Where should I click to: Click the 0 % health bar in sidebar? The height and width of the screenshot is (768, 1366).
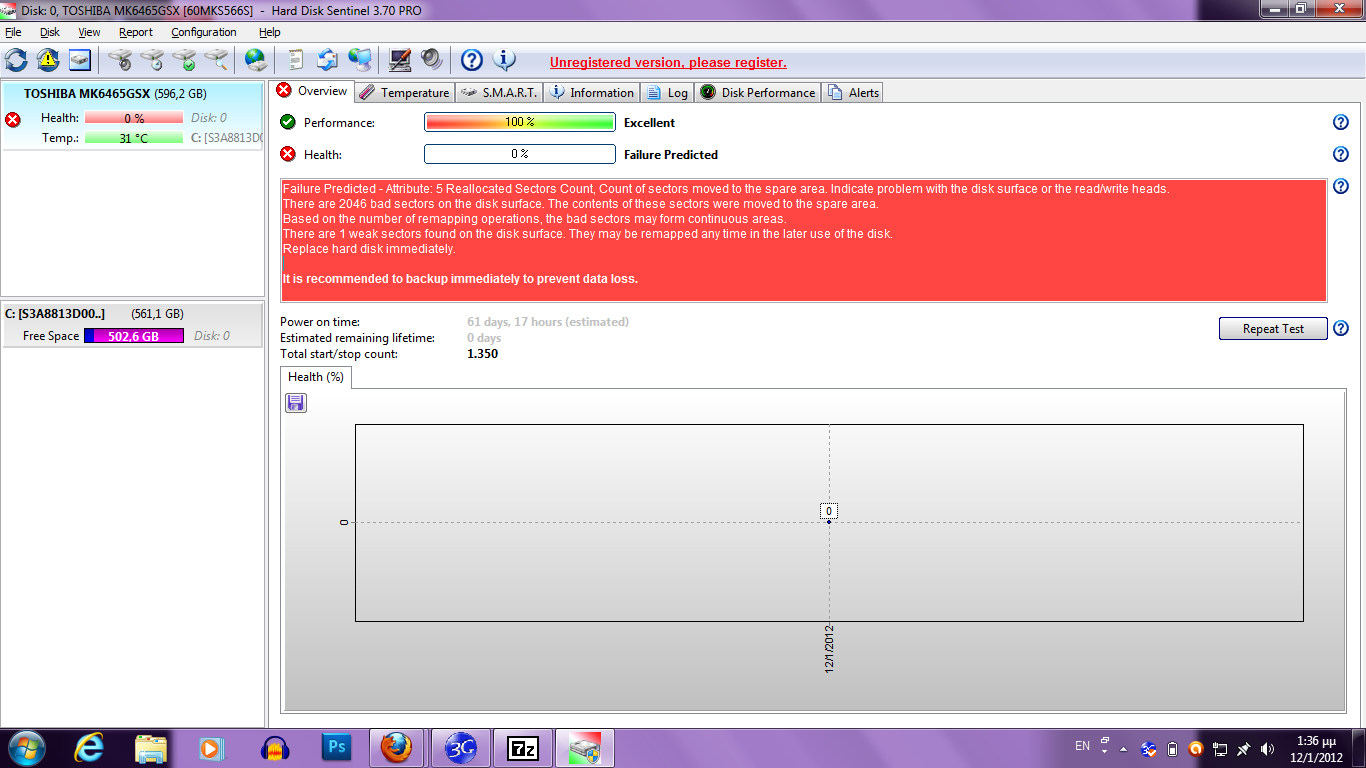click(x=134, y=118)
